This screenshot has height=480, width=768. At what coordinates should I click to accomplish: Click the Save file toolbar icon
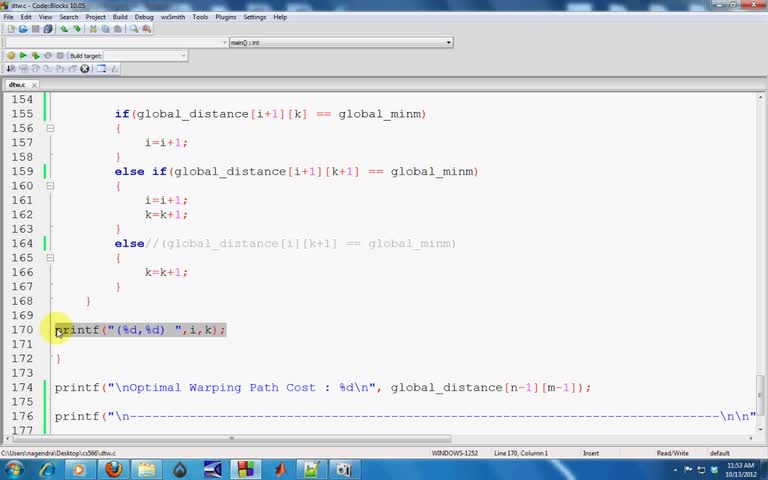pyautogui.click(x=35, y=29)
